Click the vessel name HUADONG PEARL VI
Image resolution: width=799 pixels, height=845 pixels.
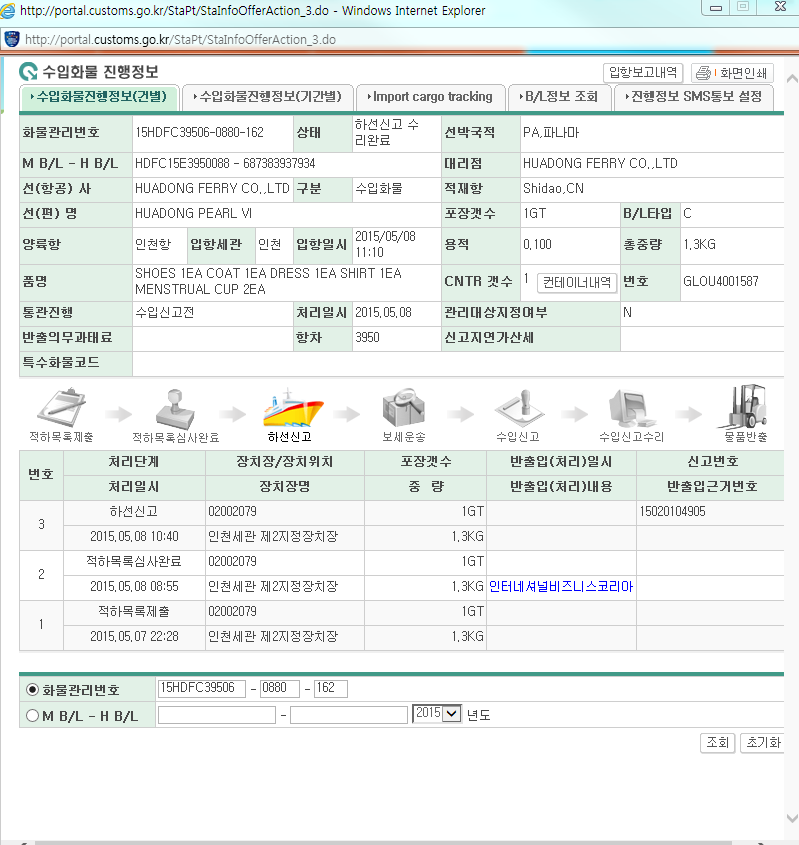(x=193, y=213)
